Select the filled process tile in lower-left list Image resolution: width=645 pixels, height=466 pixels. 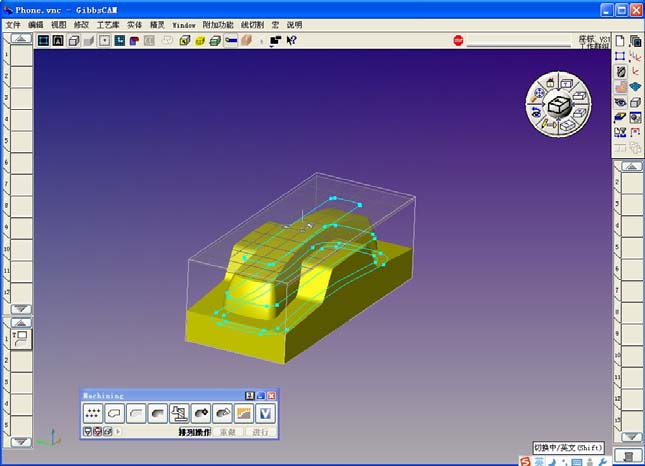(21, 340)
